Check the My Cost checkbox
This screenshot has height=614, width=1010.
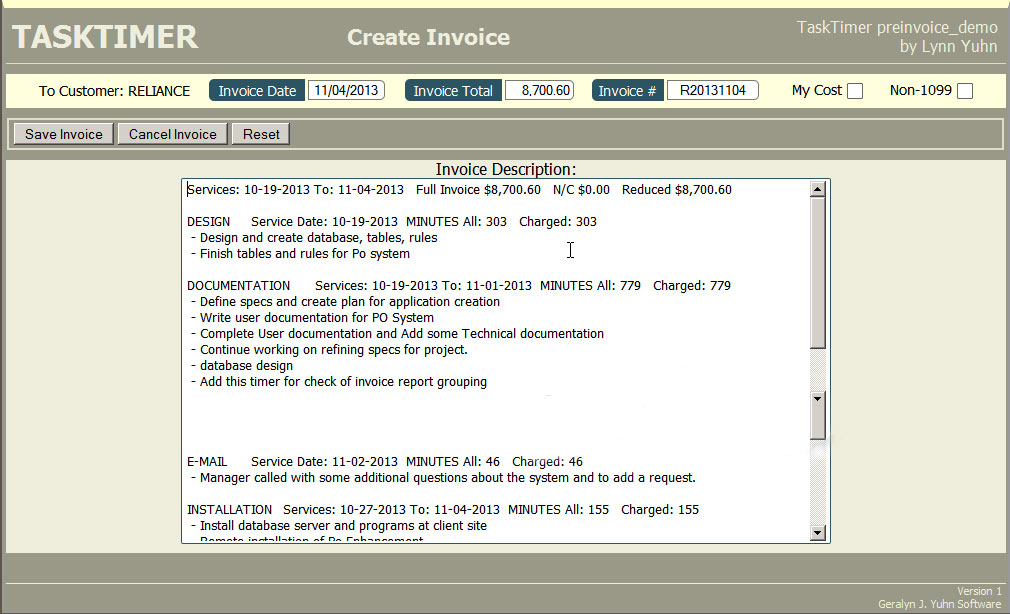(x=855, y=90)
